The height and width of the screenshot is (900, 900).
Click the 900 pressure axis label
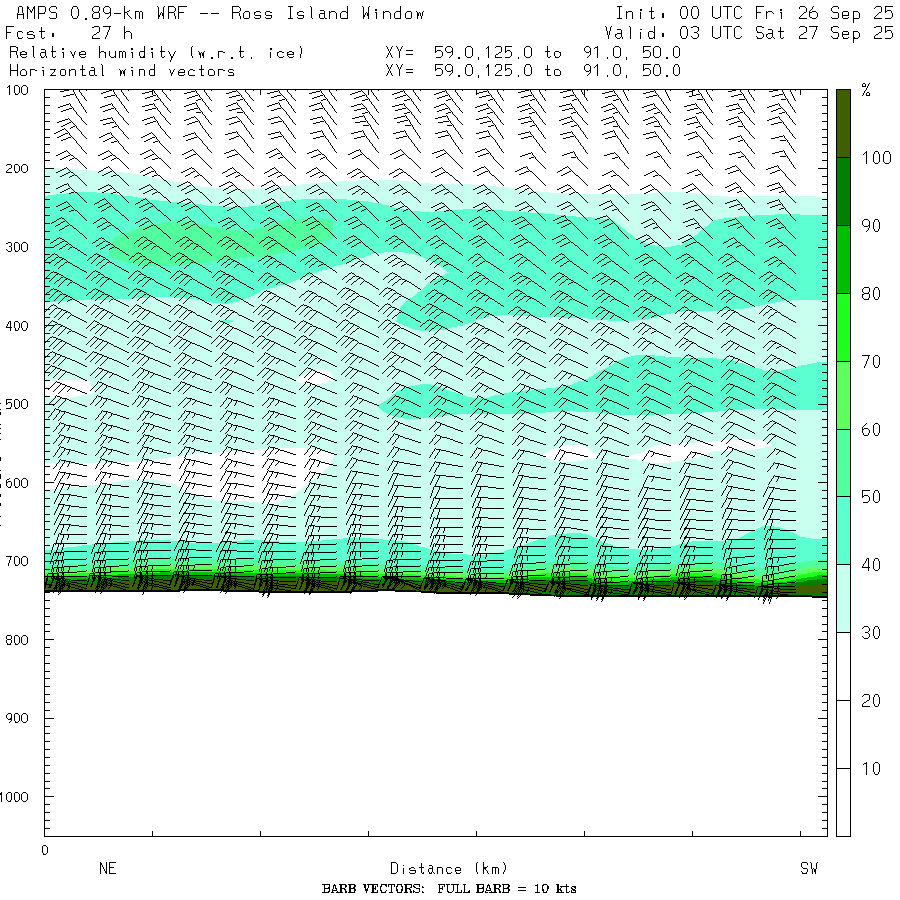point(17,718)
